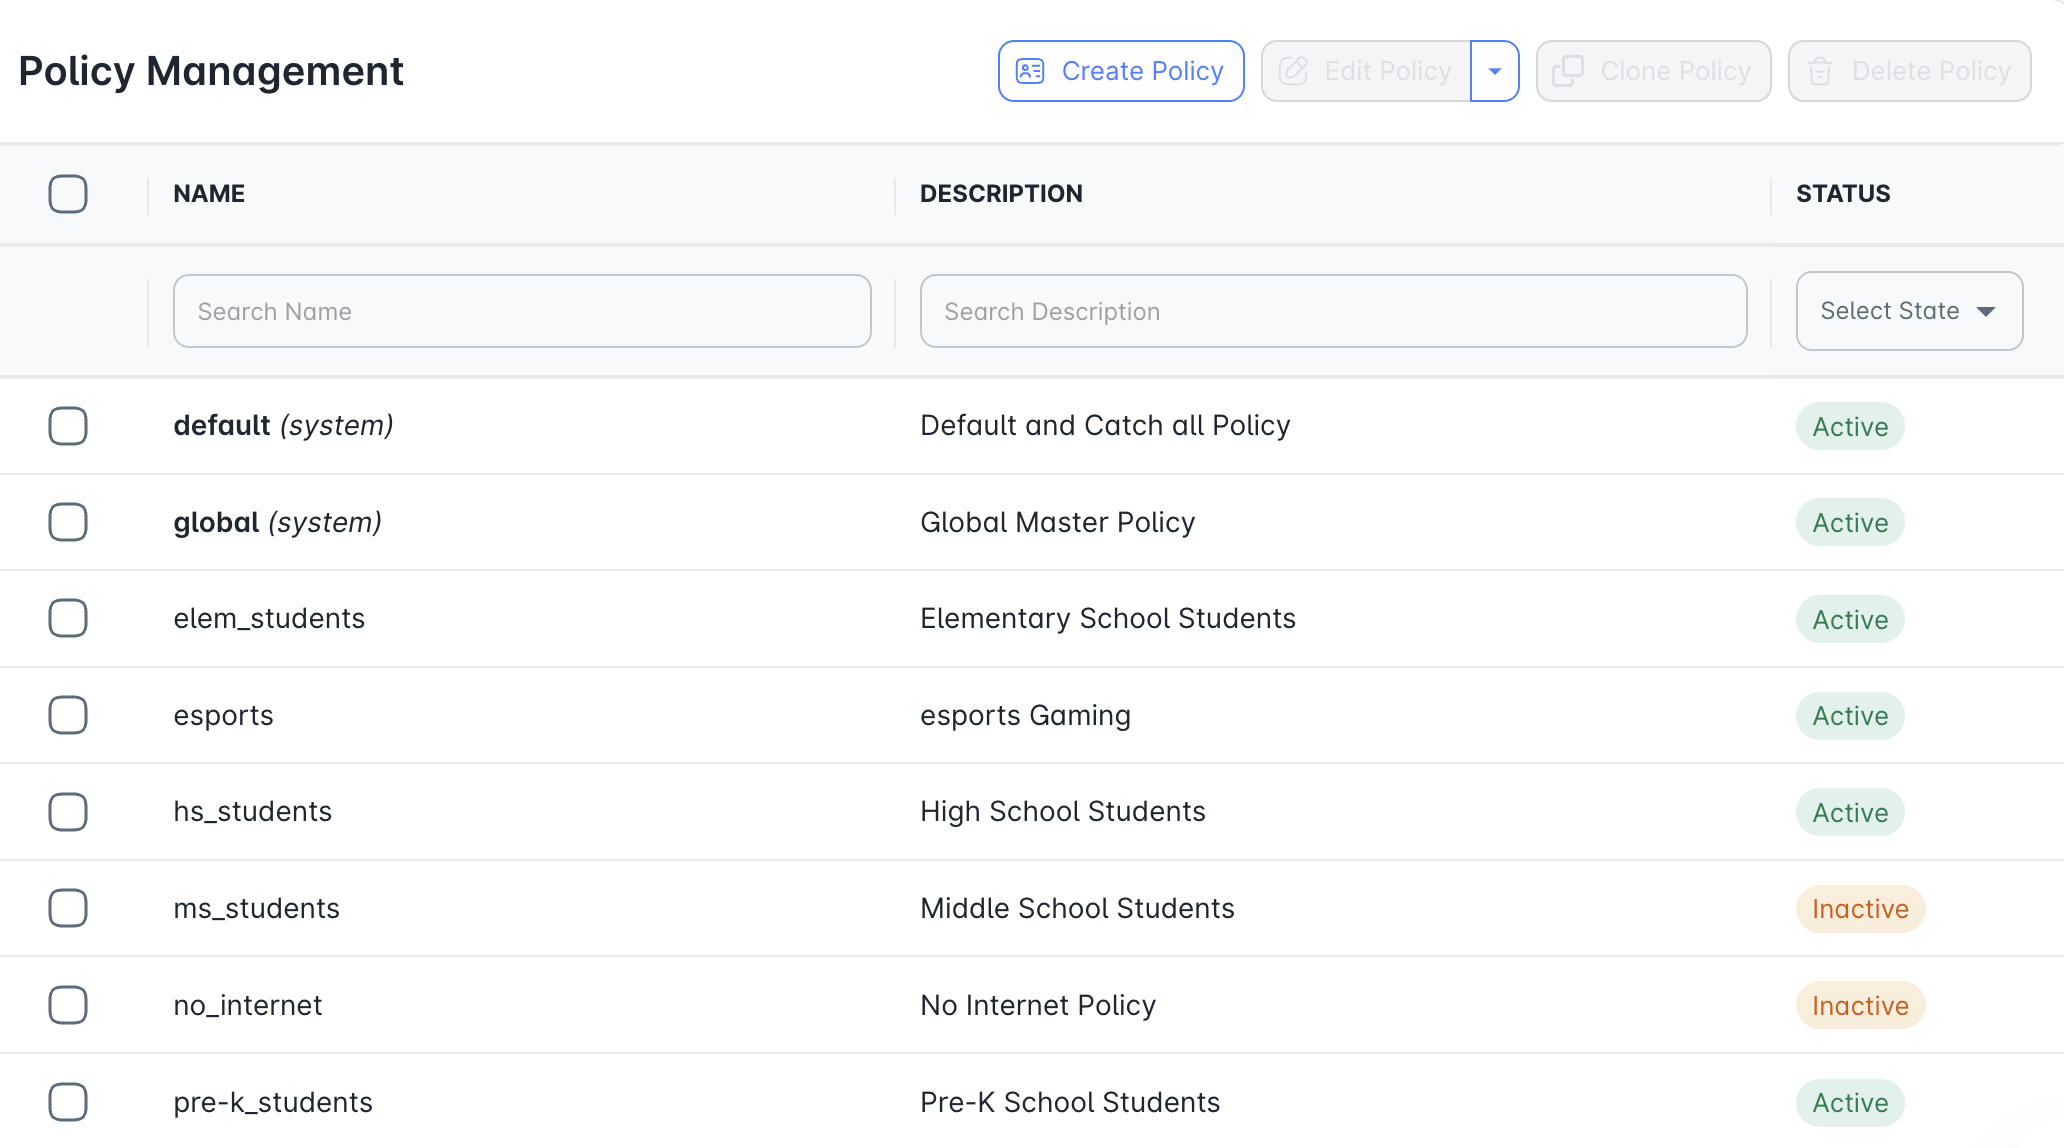The width and height of the screenshot is (2064, 1148).
Task: Focus the Search Name field
Action: pos(522,311)
